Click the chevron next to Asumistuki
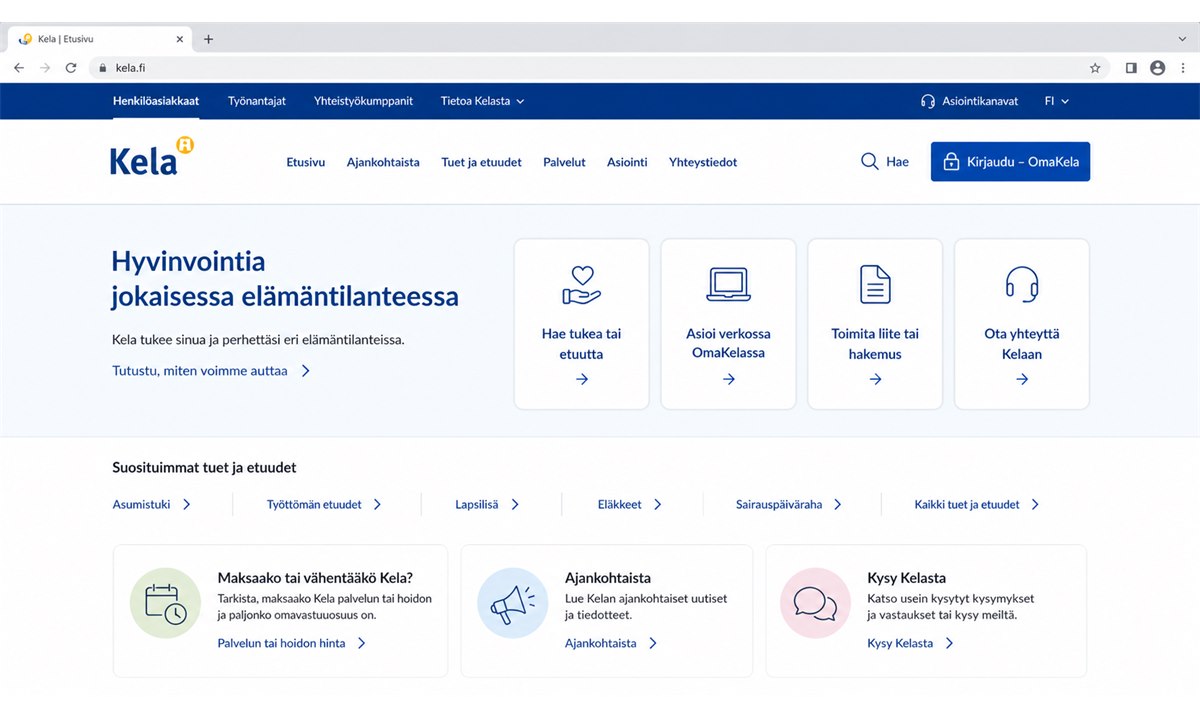1200x720 pixels. [x=186, y=505]
